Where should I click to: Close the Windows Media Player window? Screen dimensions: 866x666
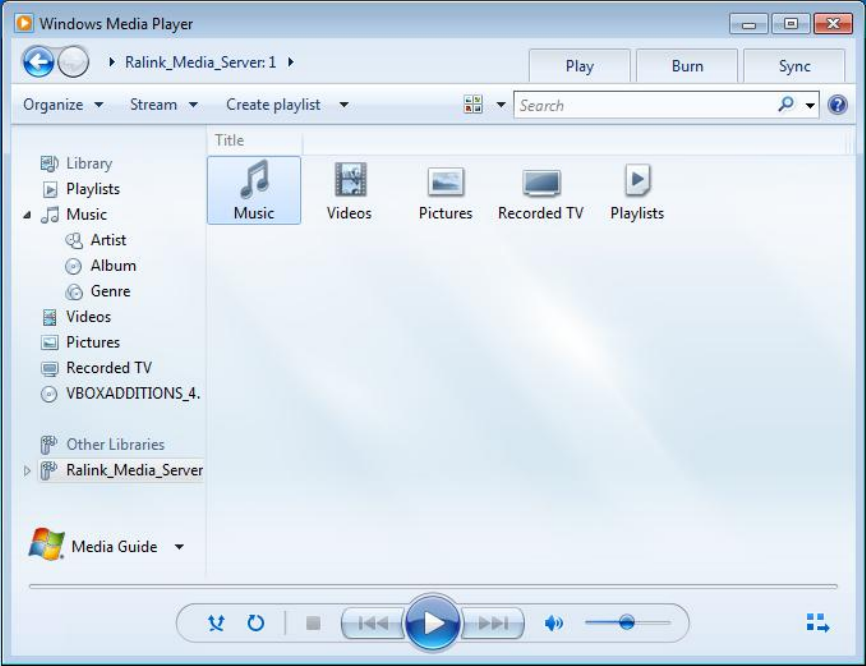[x=833, y=24]
